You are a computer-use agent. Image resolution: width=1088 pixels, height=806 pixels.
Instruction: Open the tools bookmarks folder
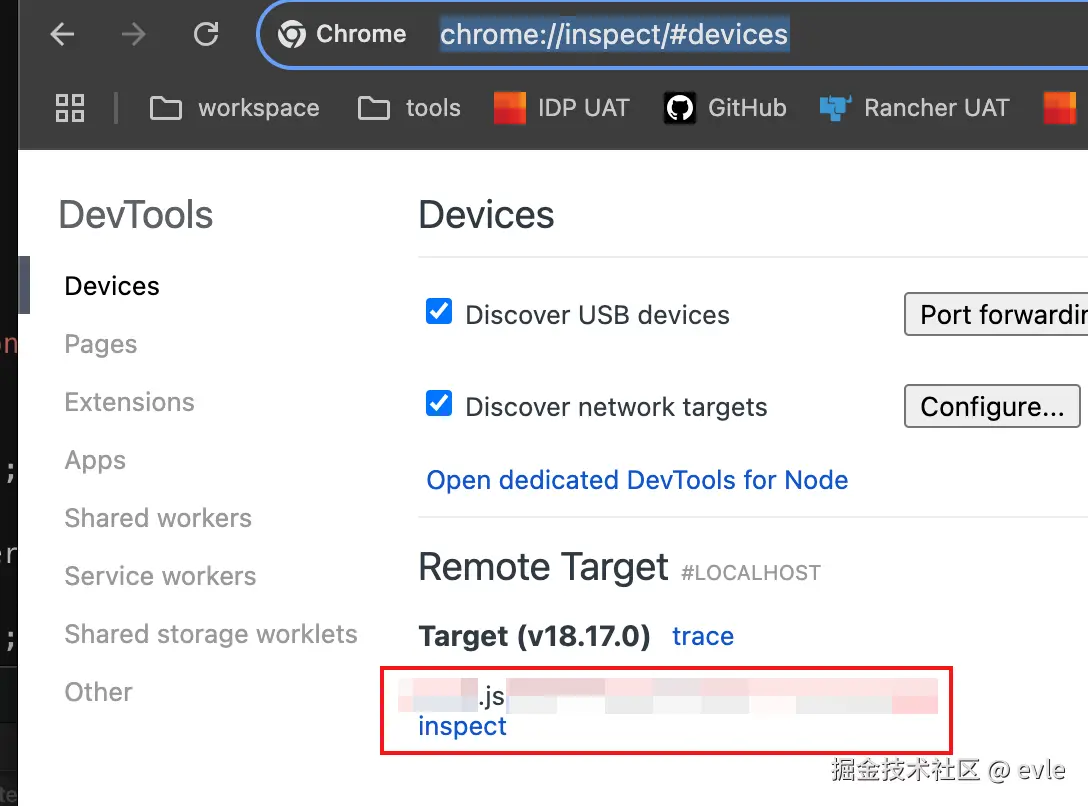410,108
